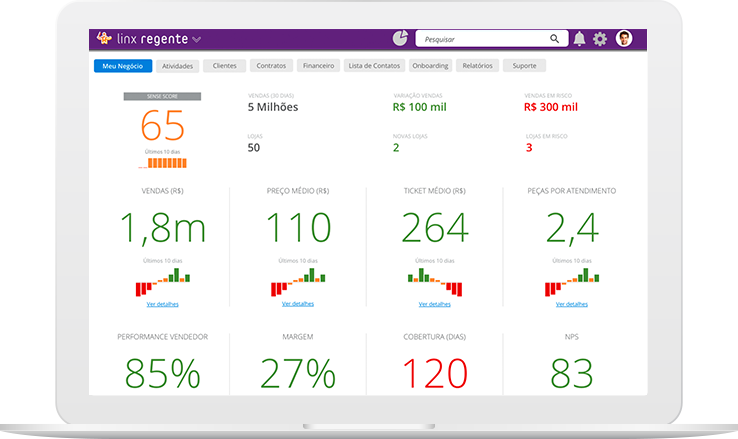Select the Meu Negócio tab
Viewport: 738px width, 439px height.
[123, 66]
